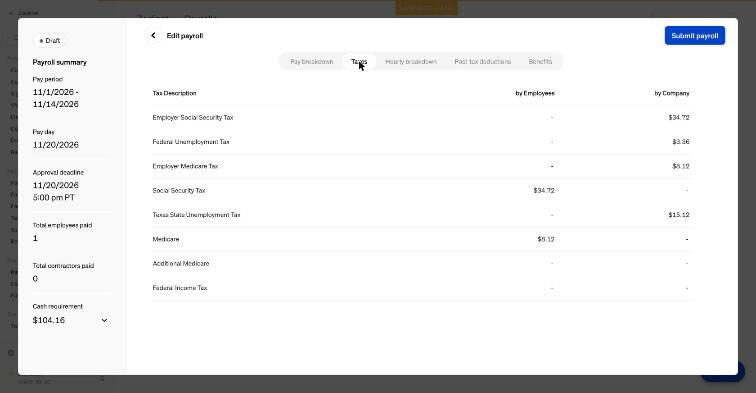Click the Submit payroll button
The image size is (756, 393).
[695, 36]
